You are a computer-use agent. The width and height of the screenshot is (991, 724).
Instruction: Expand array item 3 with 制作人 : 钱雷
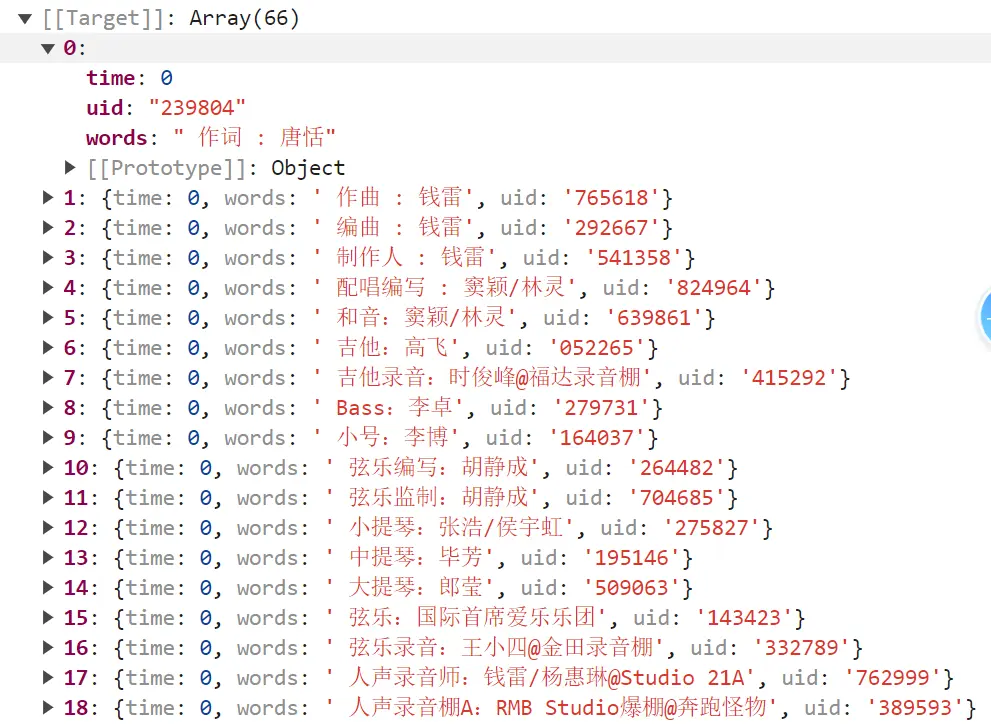47,257
